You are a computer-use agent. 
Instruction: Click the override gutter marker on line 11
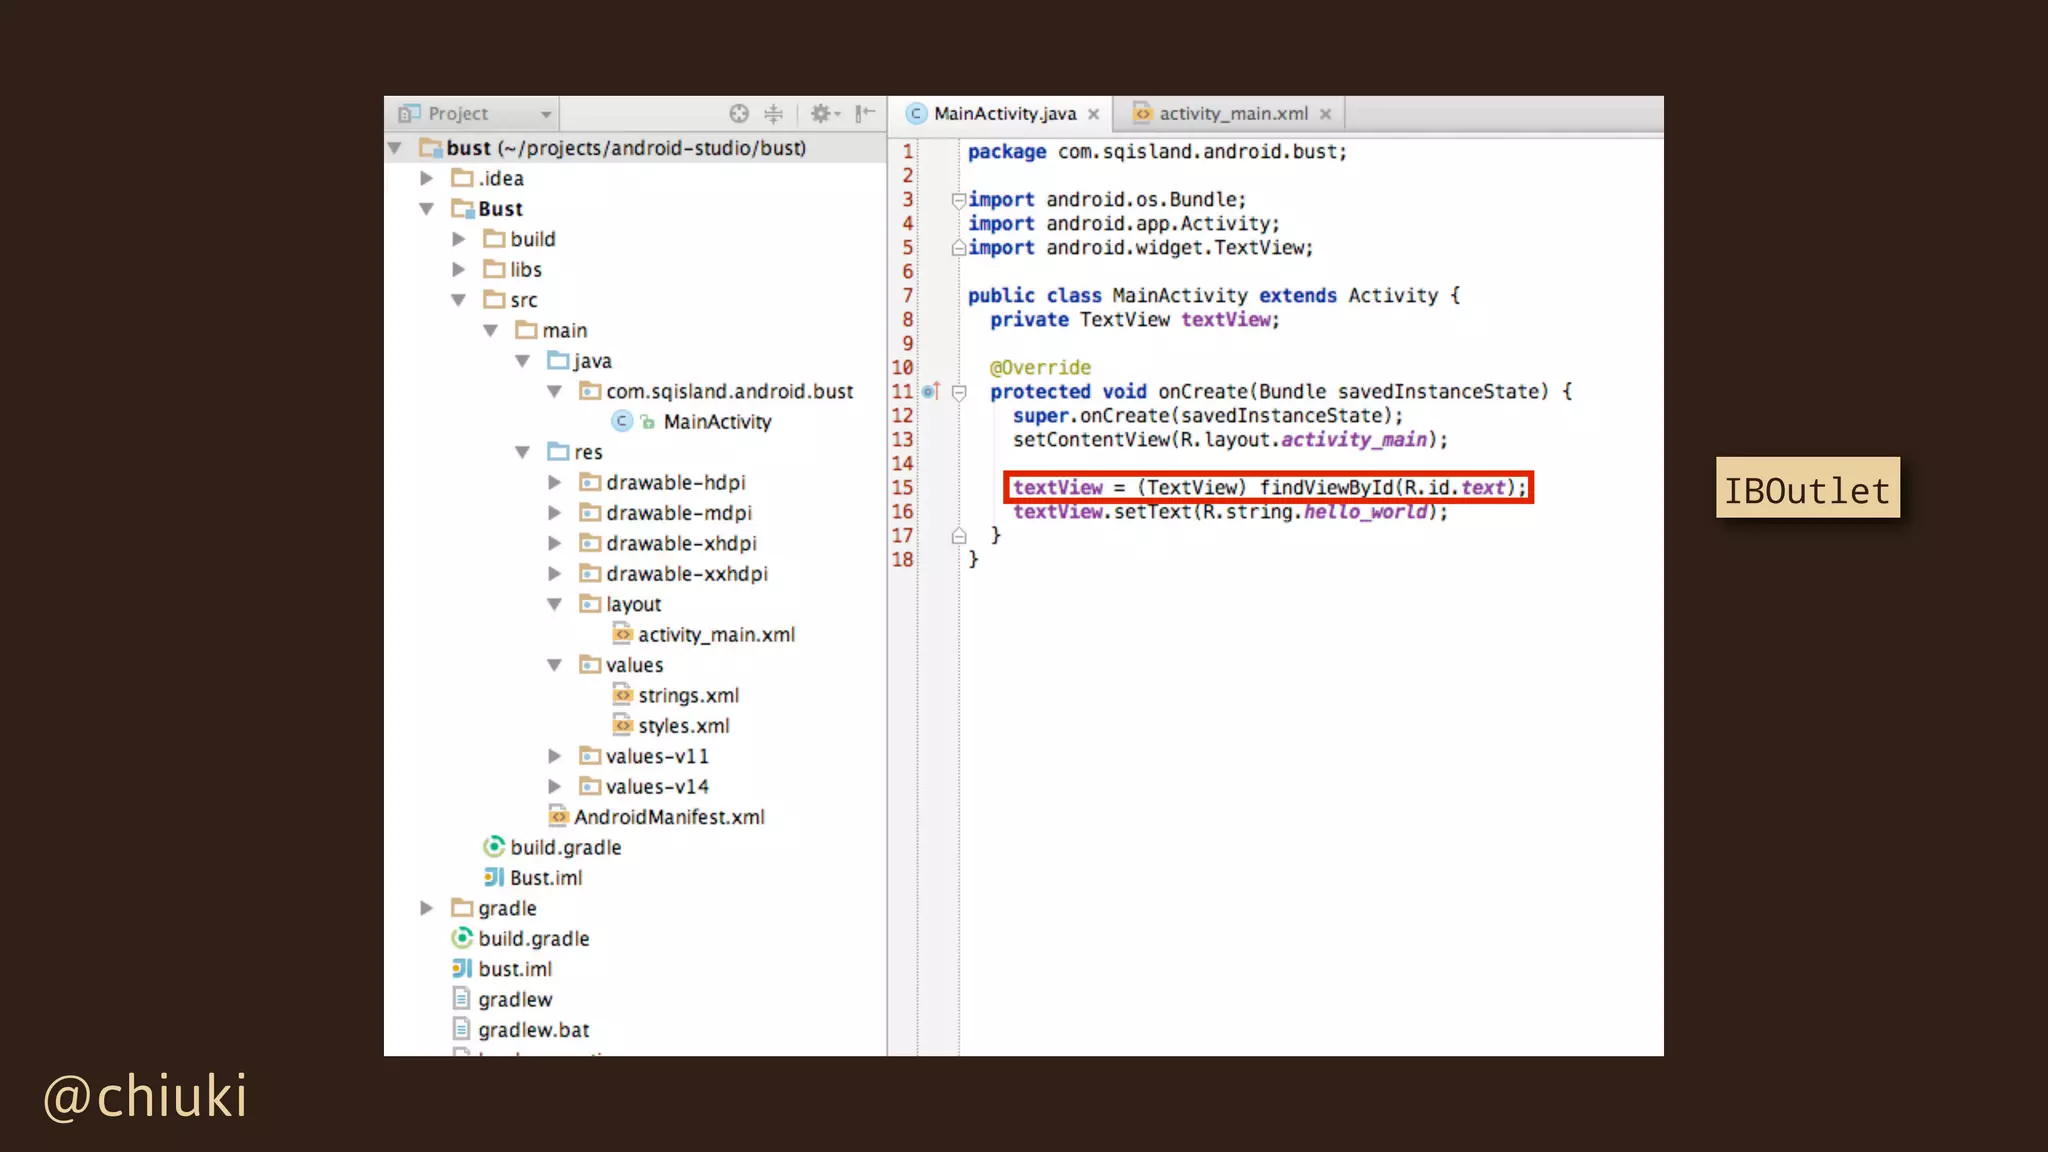point(930,392)
